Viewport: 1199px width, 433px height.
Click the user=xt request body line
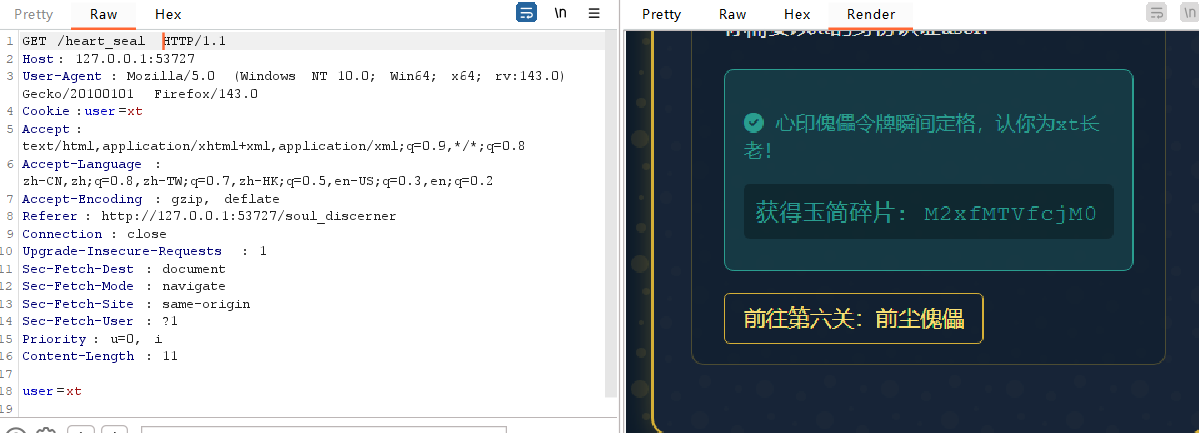pyautogui.click(x=52, y=391)
